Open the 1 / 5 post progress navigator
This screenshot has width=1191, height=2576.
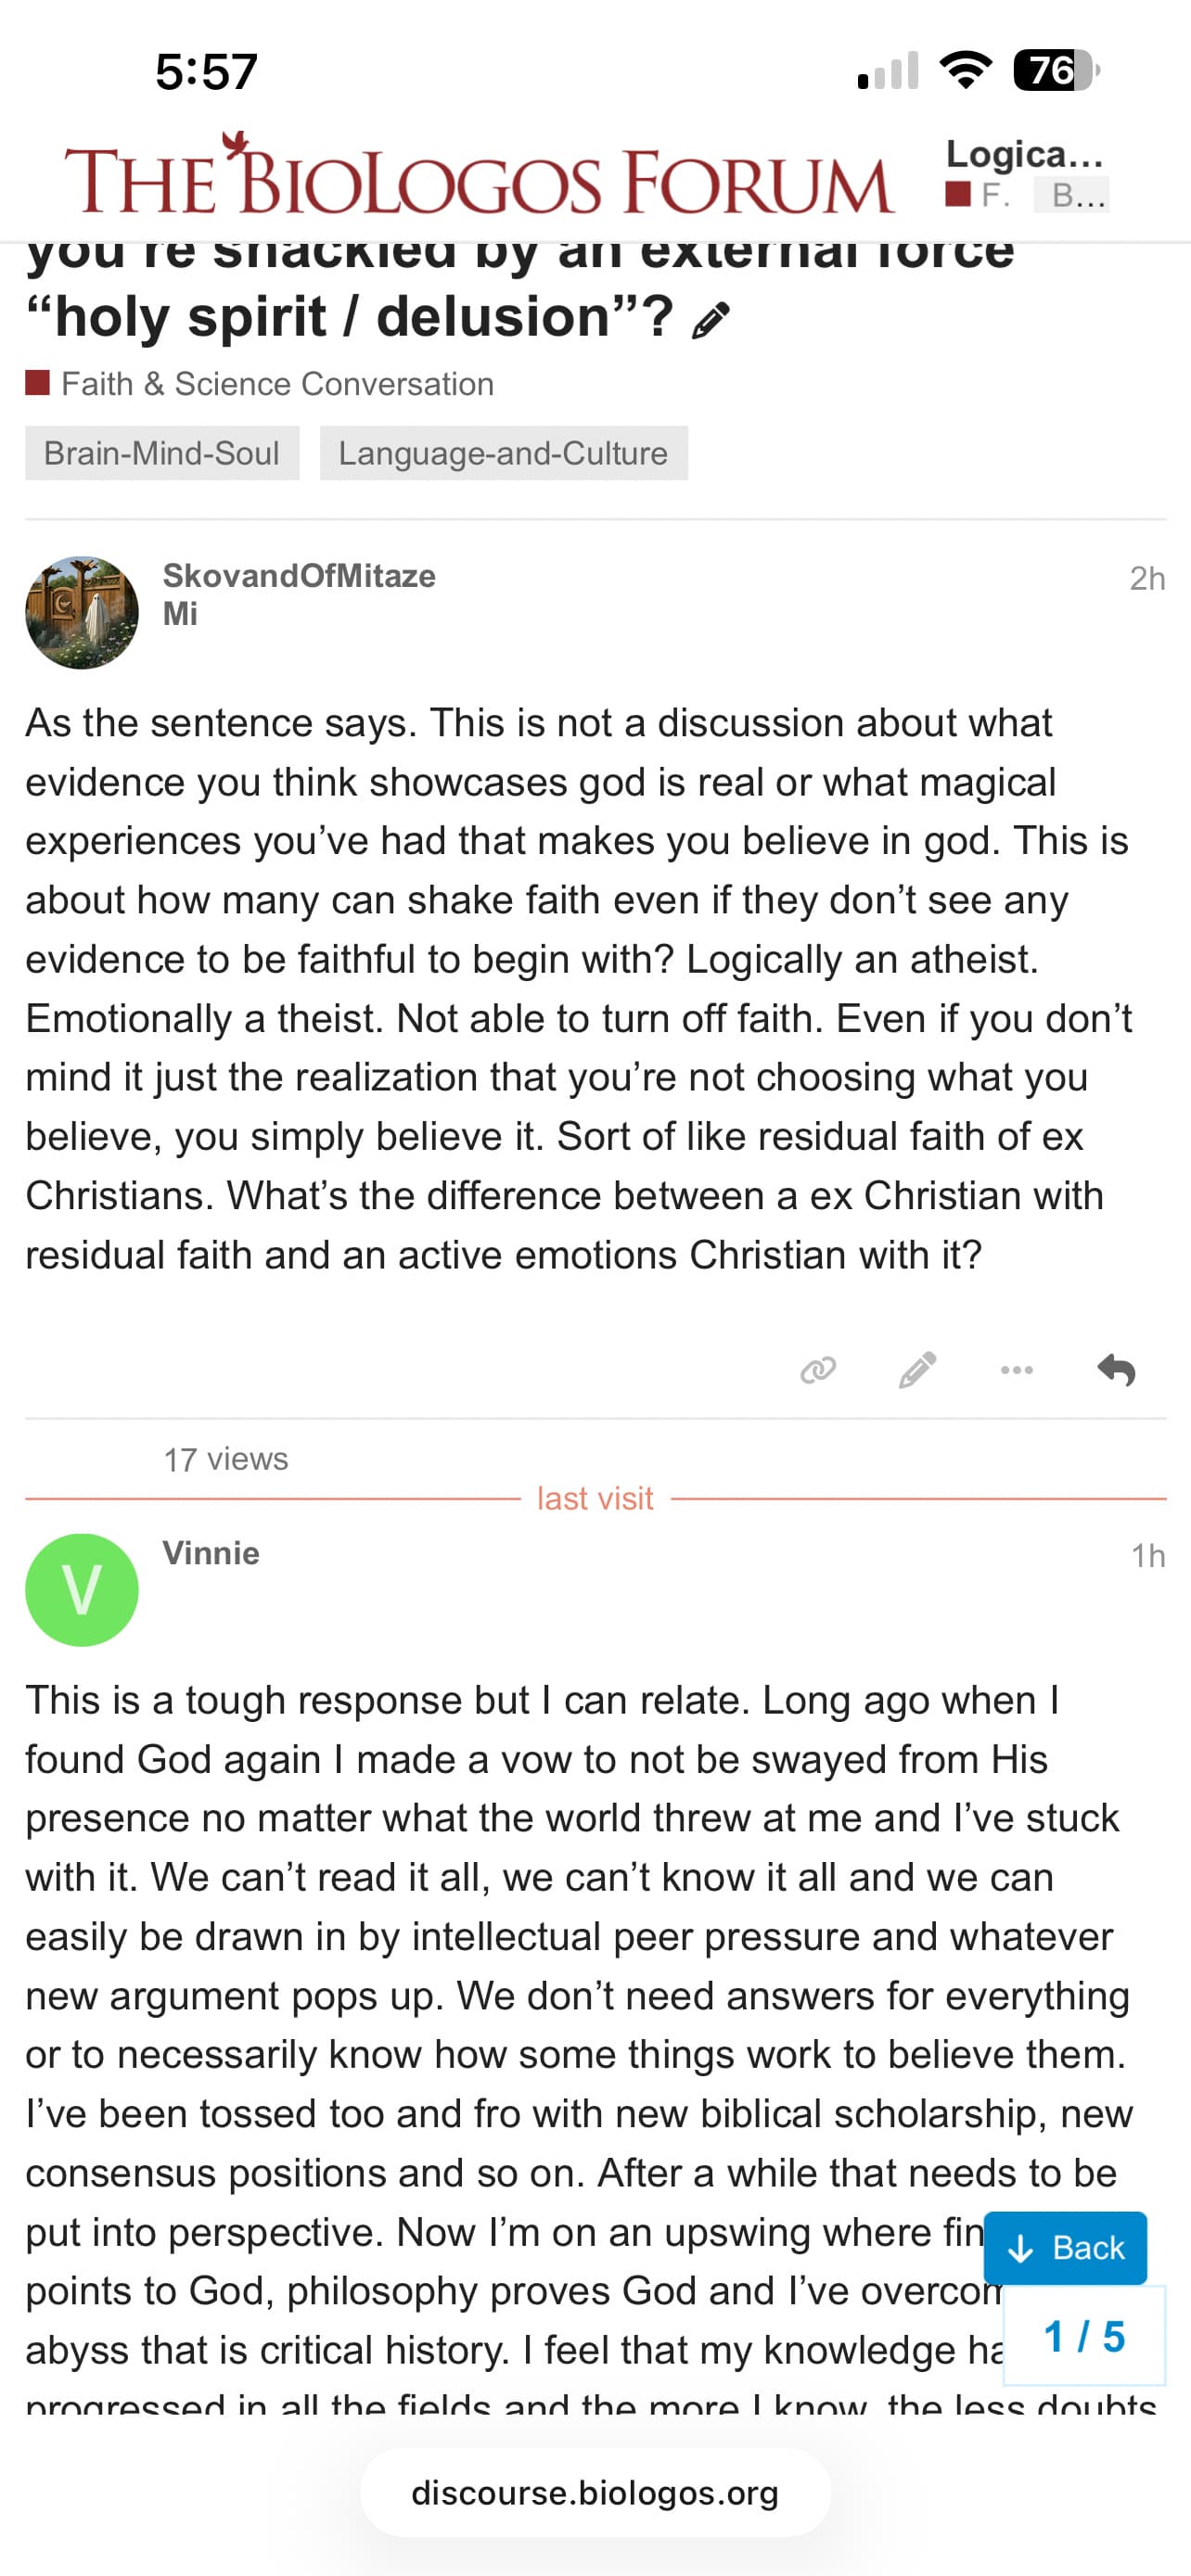click(x=1084, y=2336)
